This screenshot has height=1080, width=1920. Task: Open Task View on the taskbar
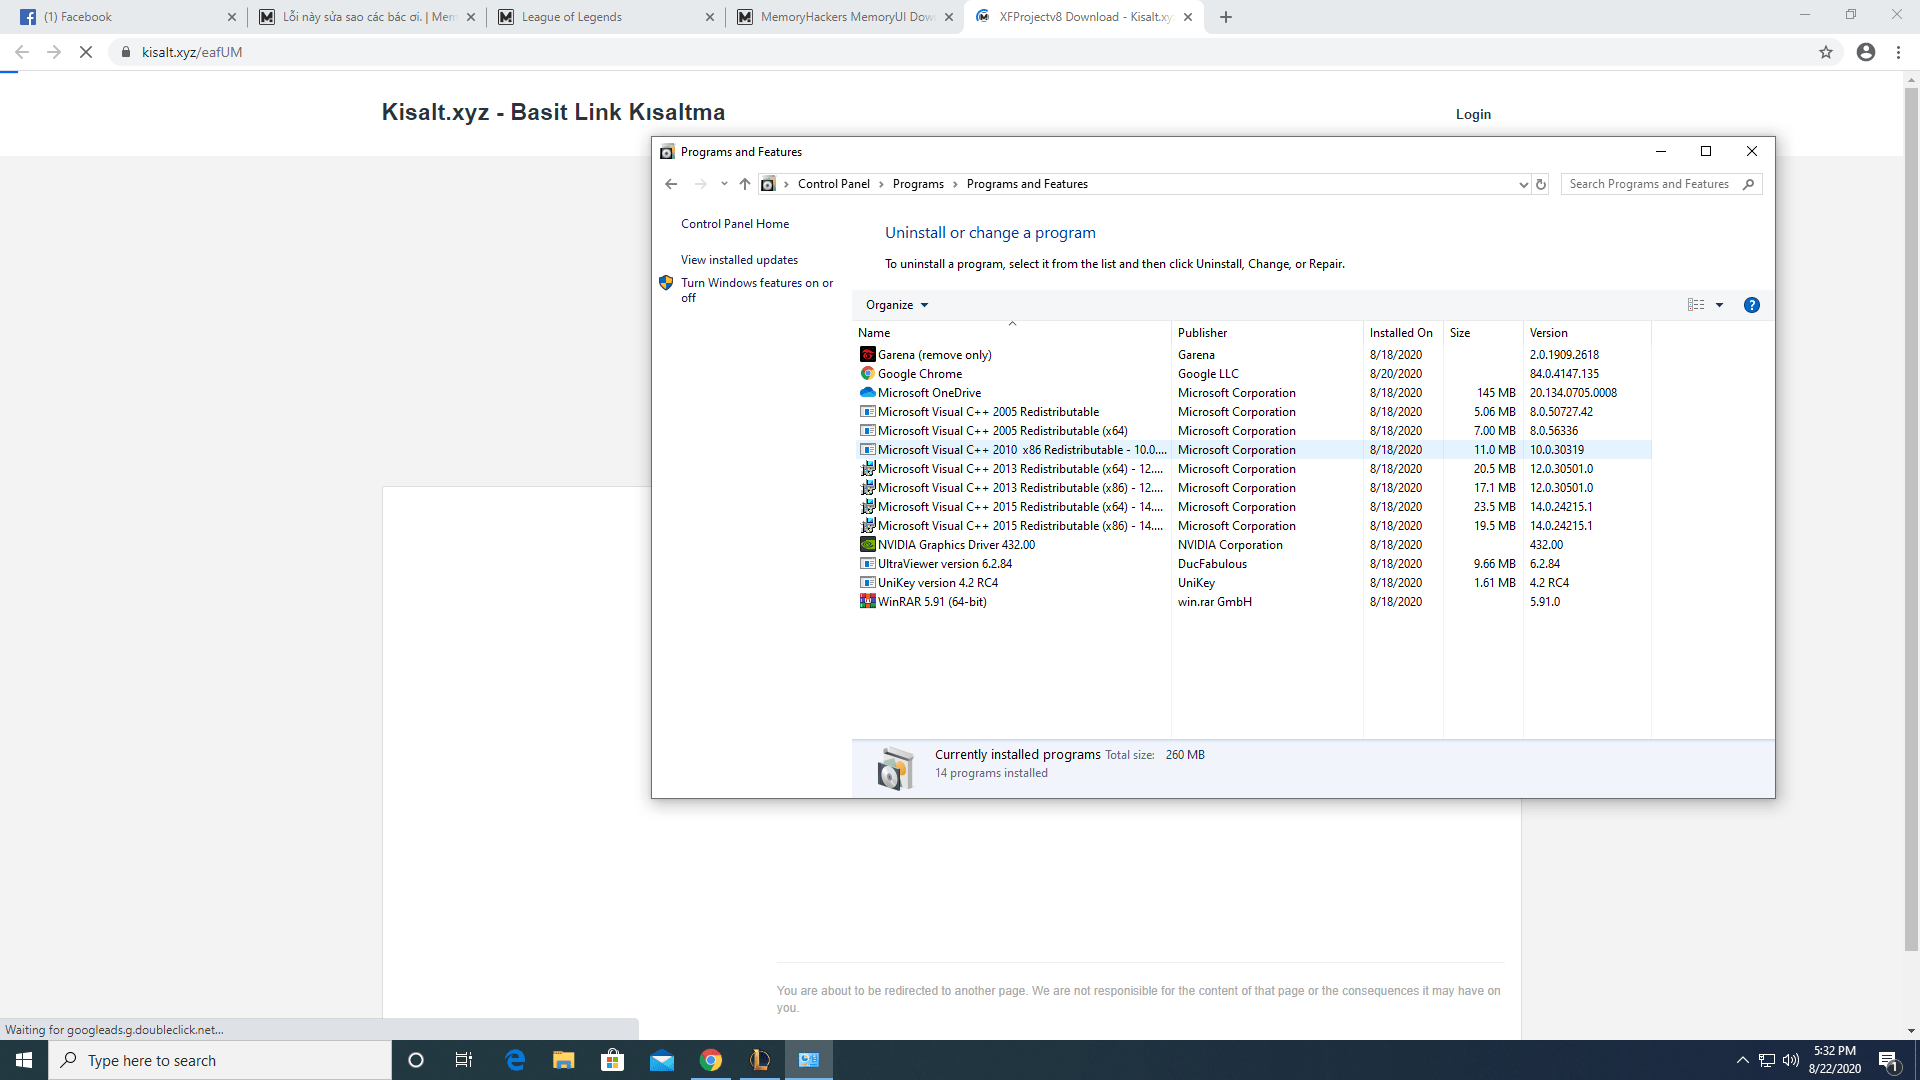[464, 1060]
